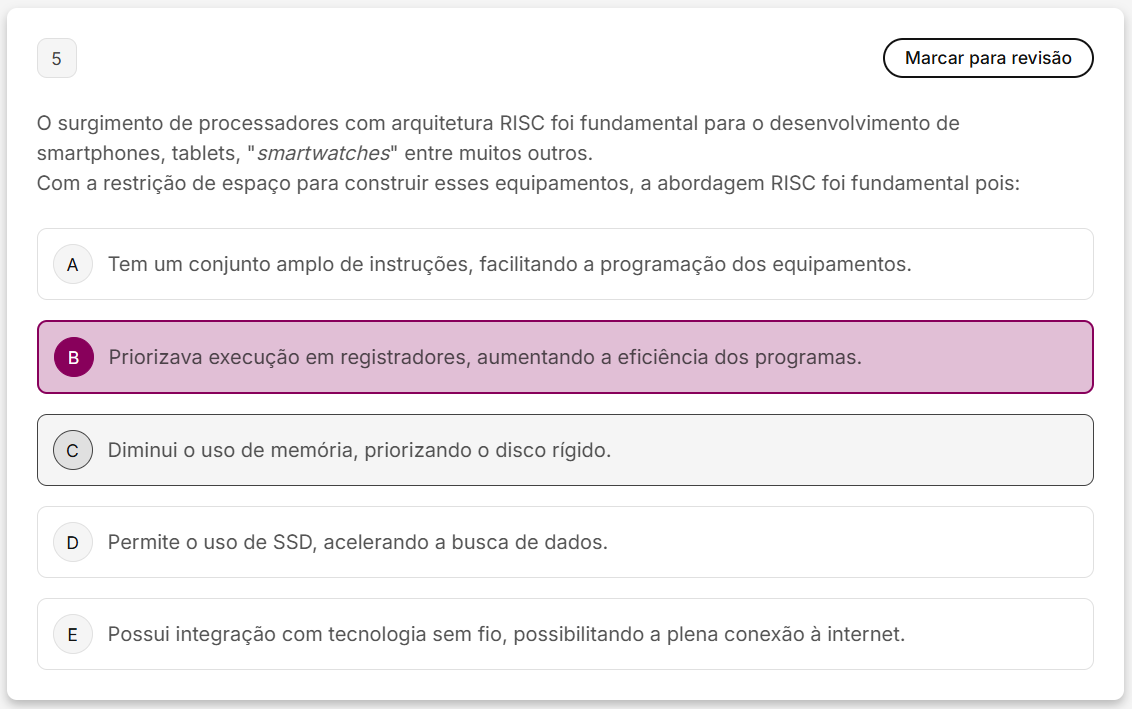This screenshot has height=709, width=1132.
Task: Click the question number 5 badge
Action: [x=57, y=59]
